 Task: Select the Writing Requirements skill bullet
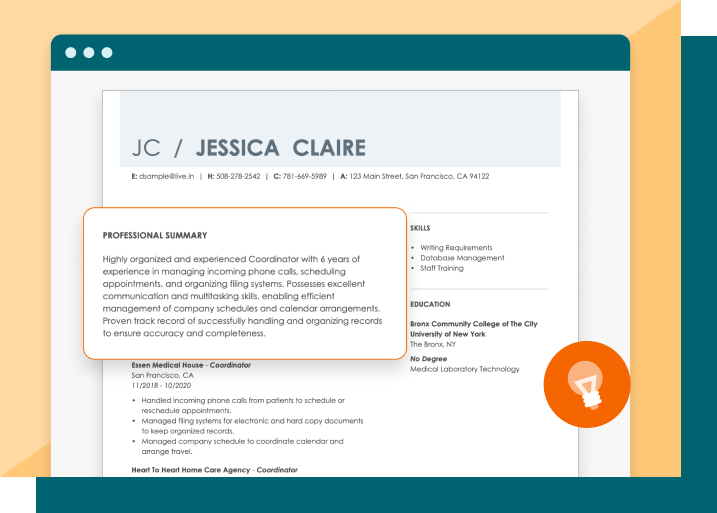[x=456, y=248]
